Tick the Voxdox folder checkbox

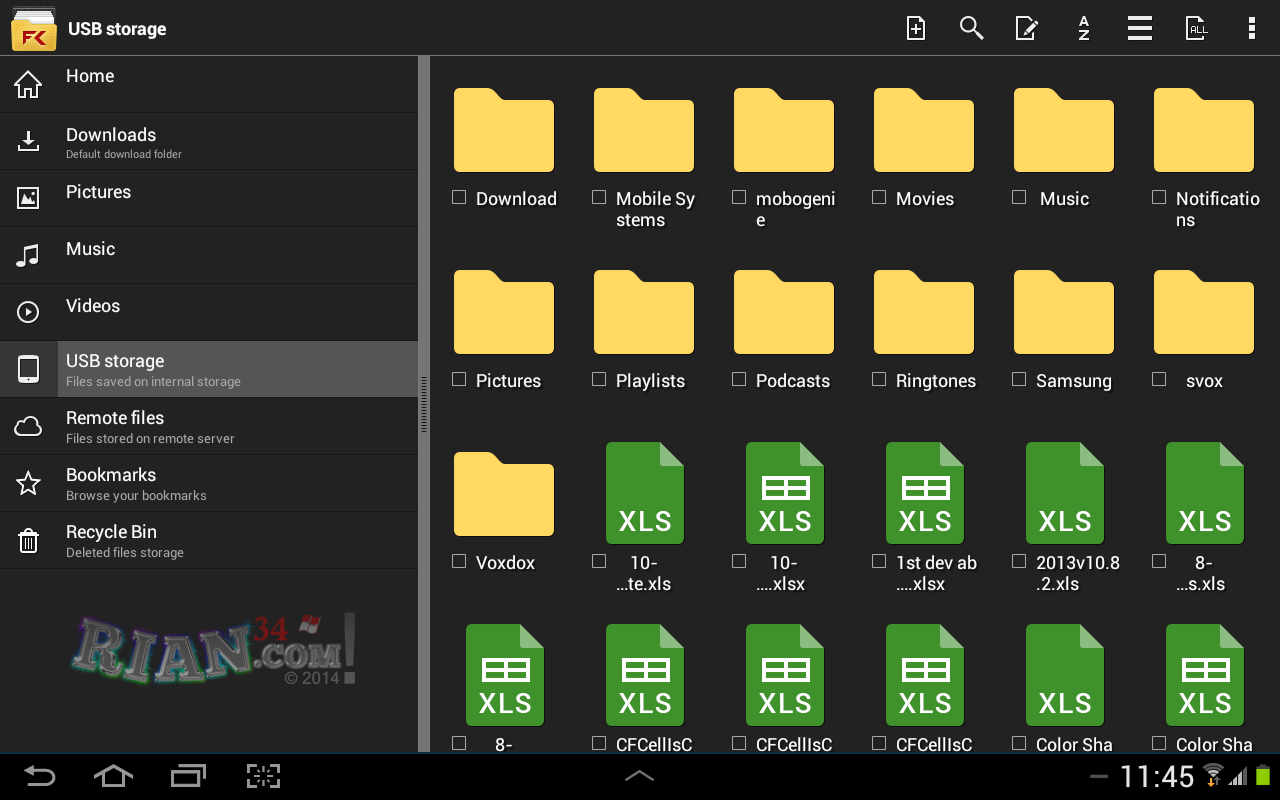tap(459, 562)
